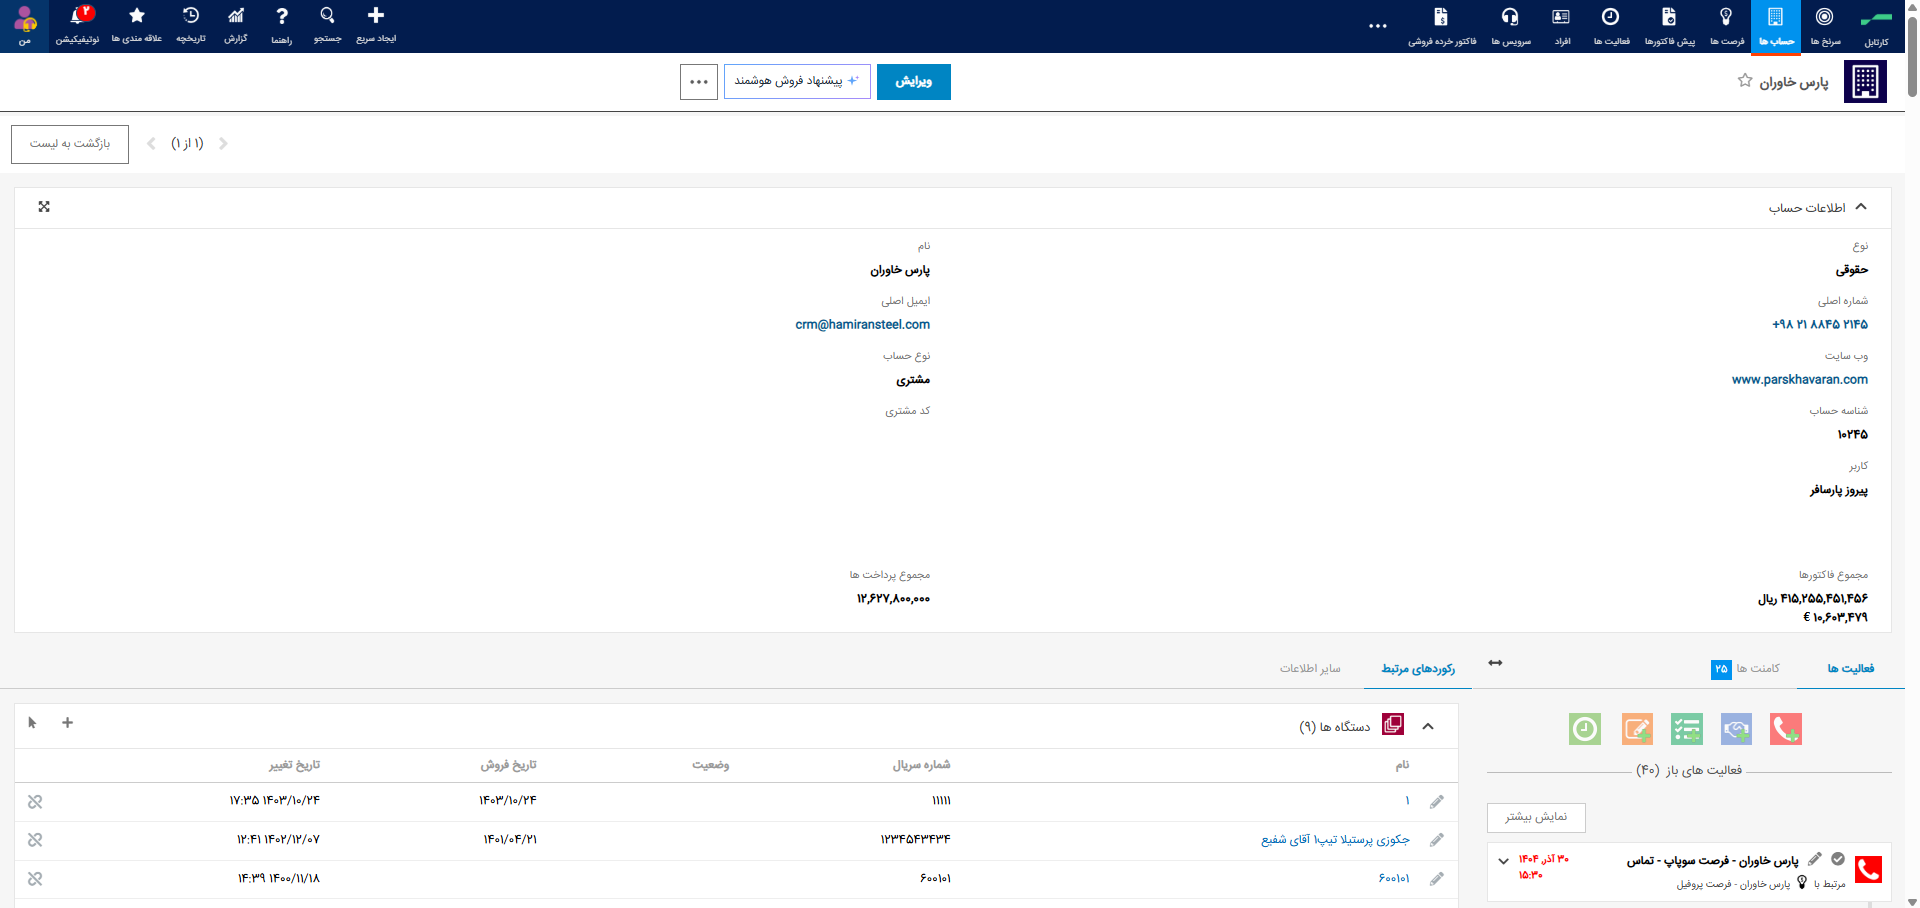
Task: Click the blue Edit button
Action: (x=914, y=82)
